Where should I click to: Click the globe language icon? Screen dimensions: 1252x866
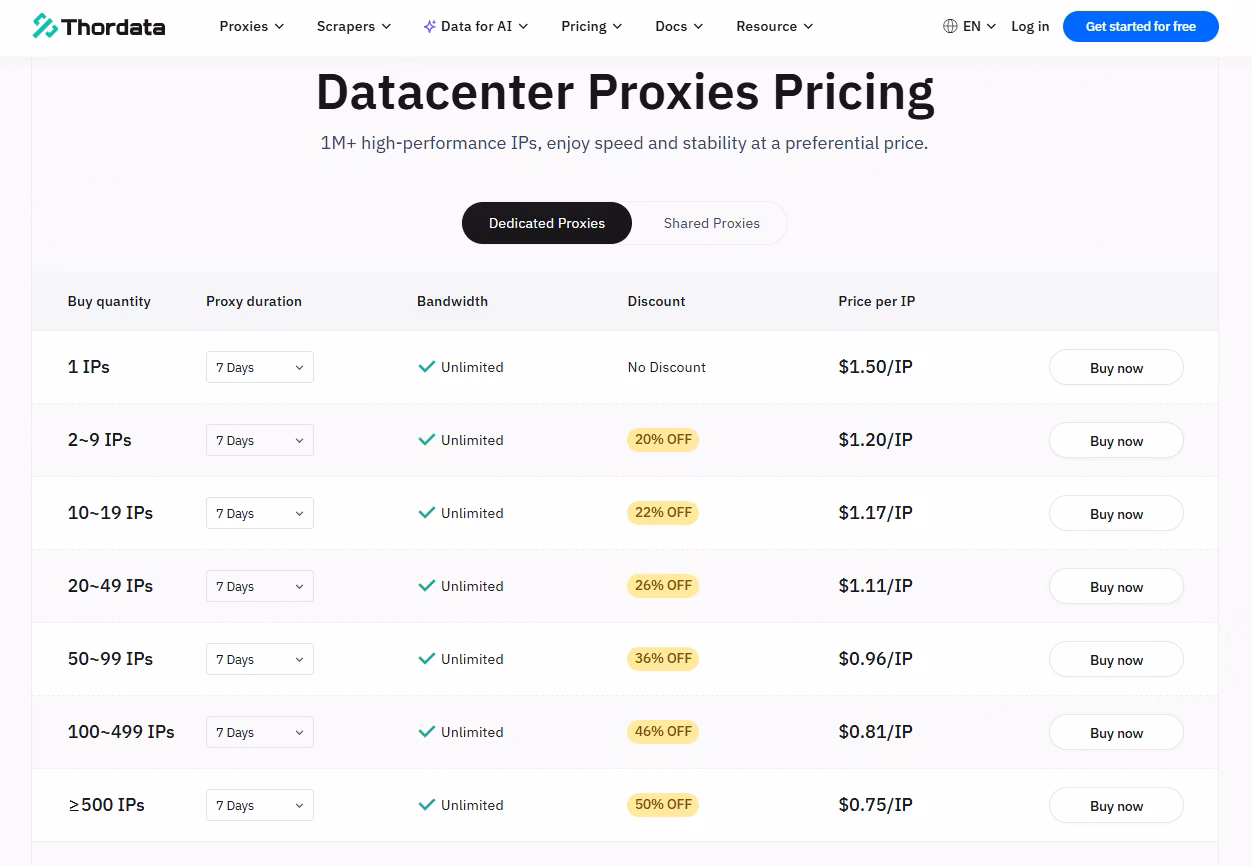tap(950, 26)
